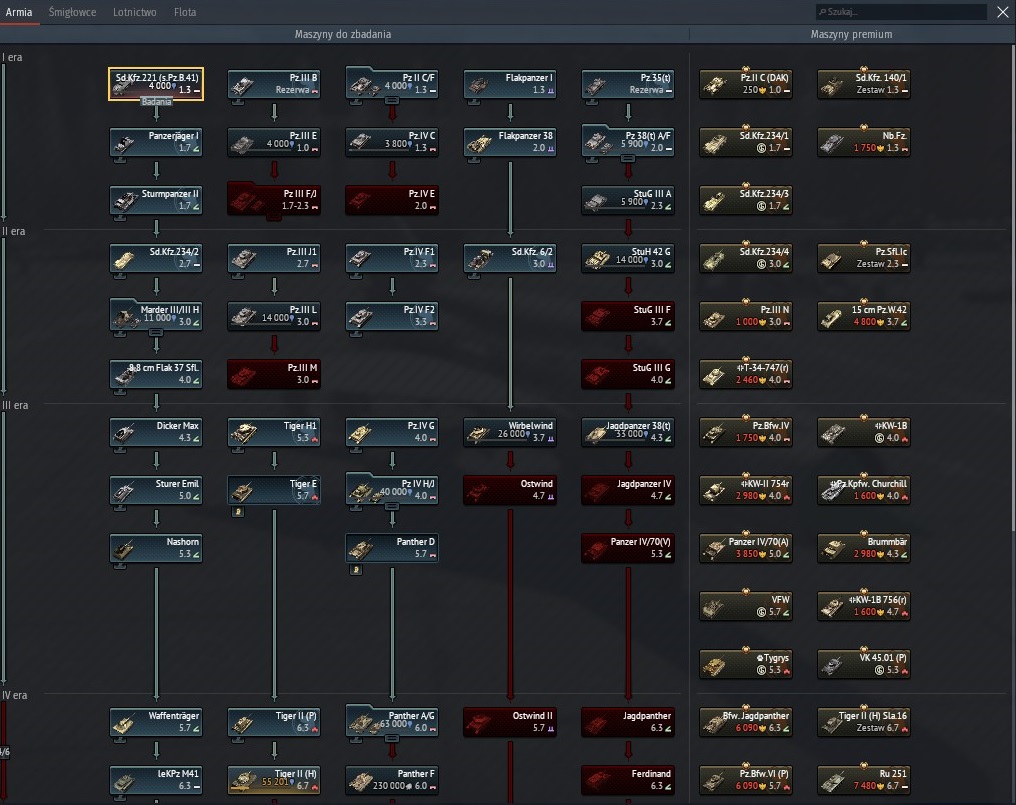Screen dimensions: 1016x805
Task: Expand the Pz IV H/J vehicle group
Action: pos(392,506)
